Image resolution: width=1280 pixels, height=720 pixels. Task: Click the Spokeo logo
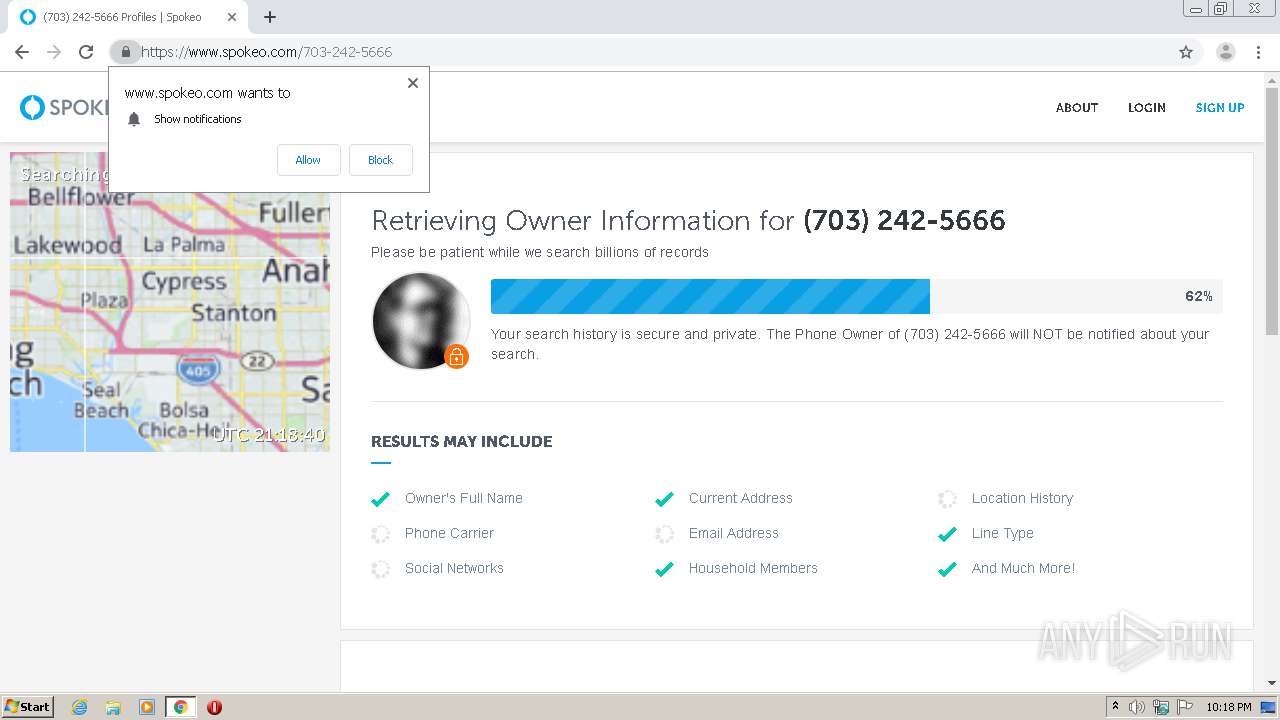coord(65,107)
